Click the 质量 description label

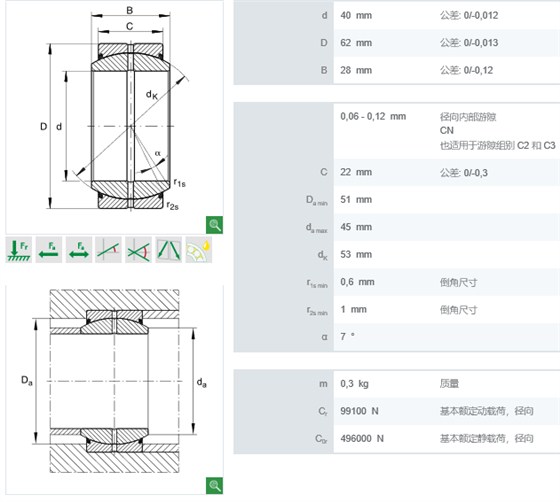point(449,384)
